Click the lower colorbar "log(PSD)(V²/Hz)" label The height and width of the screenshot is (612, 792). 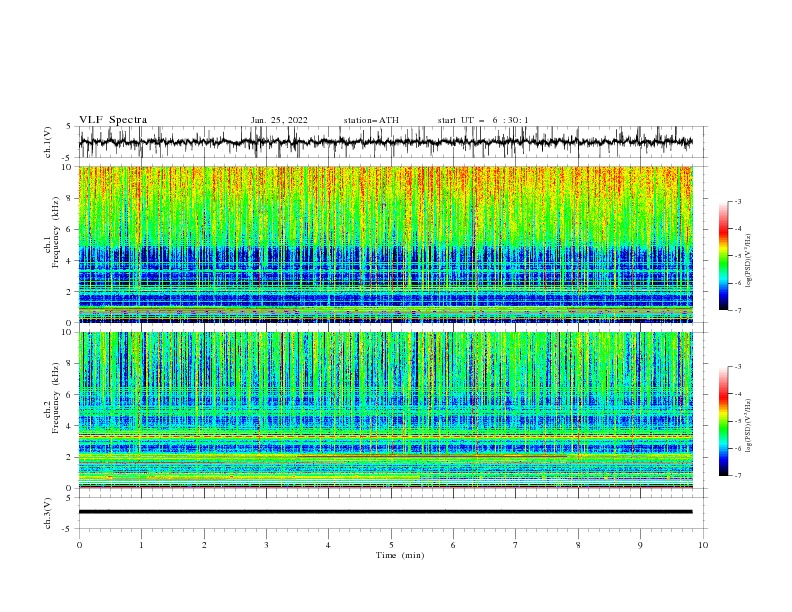tap(749, 425)
